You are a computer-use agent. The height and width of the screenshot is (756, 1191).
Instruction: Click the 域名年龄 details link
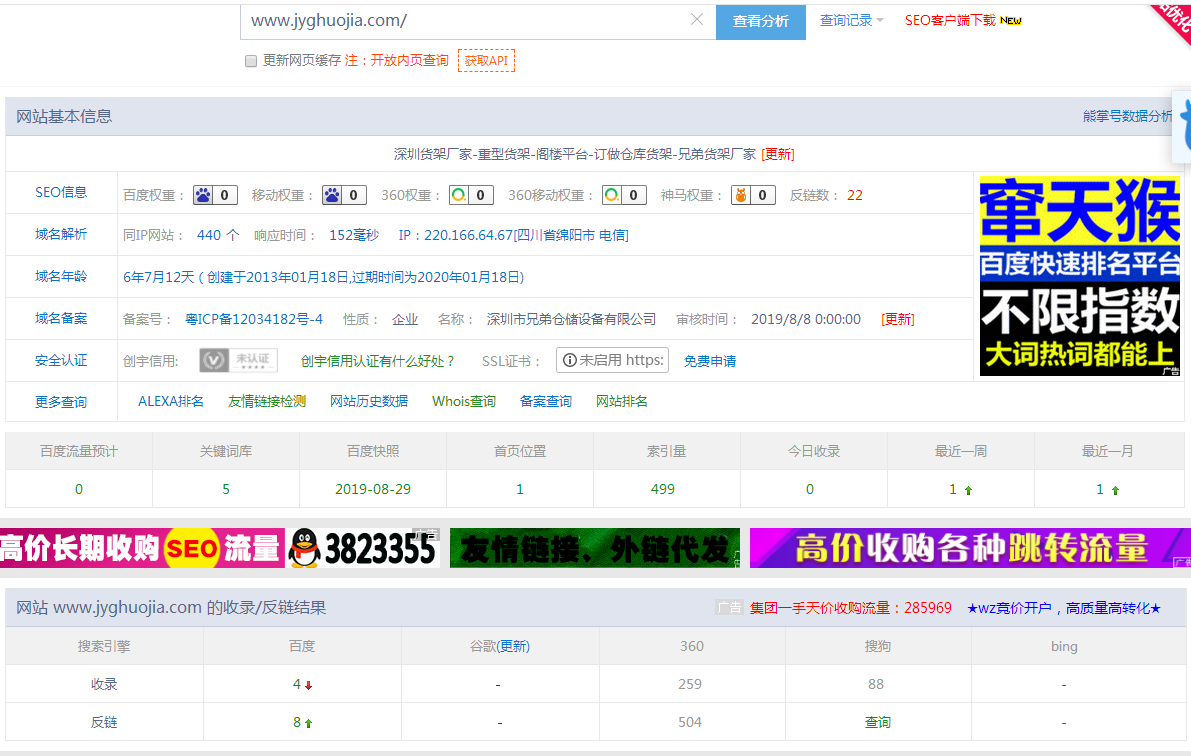pos(324,277)
